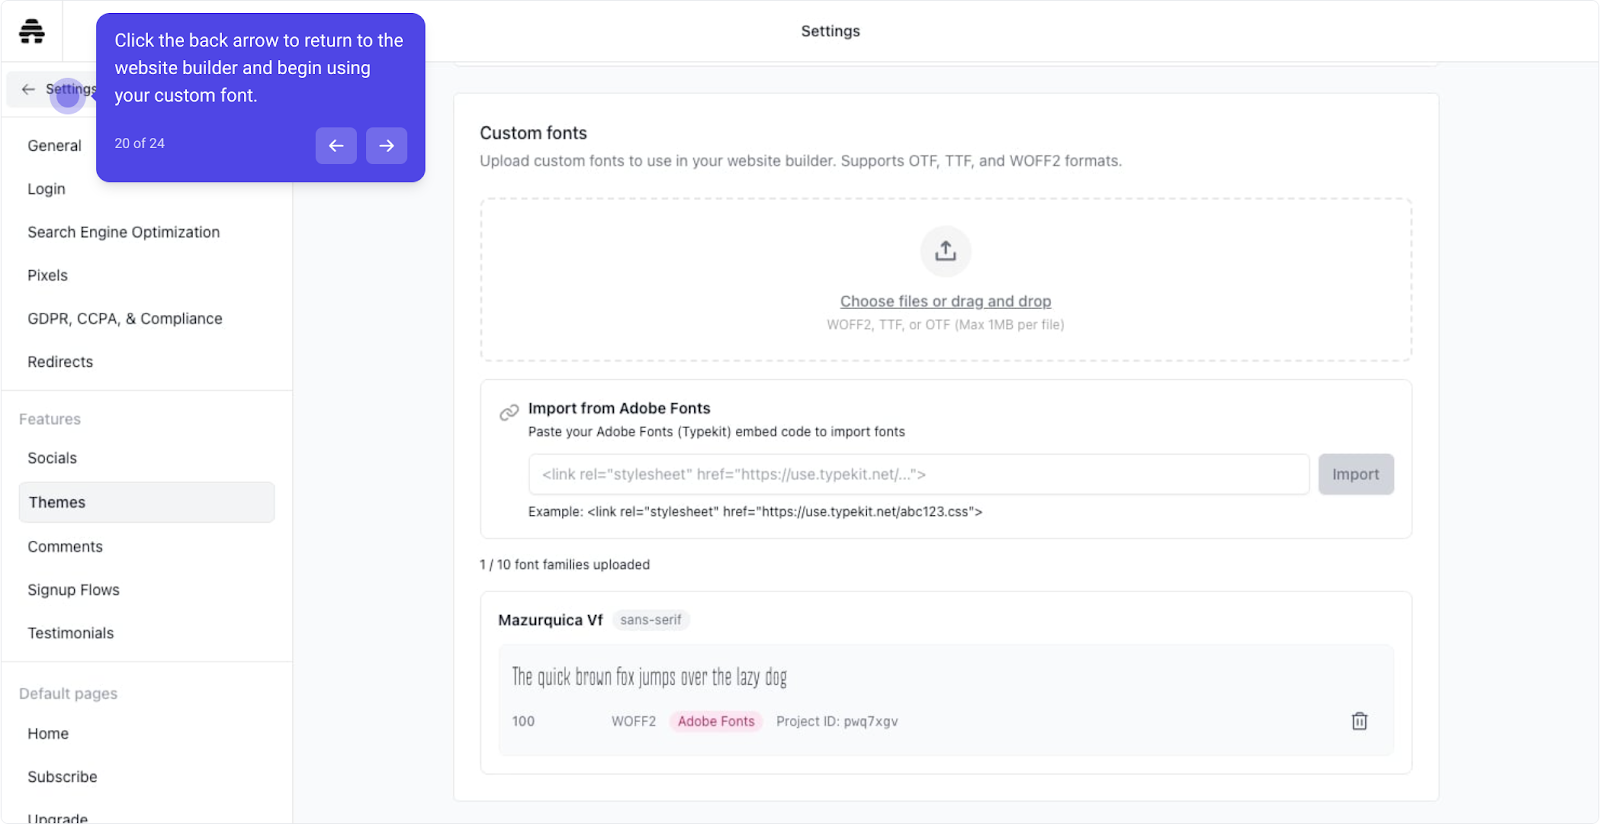The height and width of the screenshot is (824, 1600).
Task: Open Redirects settings
Action: pos(60,362)
